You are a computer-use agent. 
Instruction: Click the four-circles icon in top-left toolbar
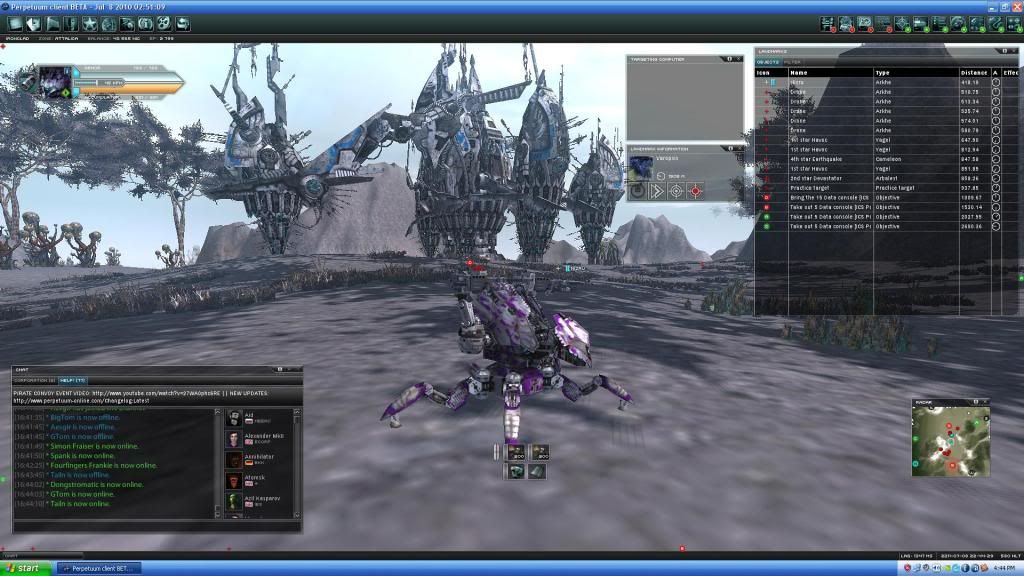point(164,24)
